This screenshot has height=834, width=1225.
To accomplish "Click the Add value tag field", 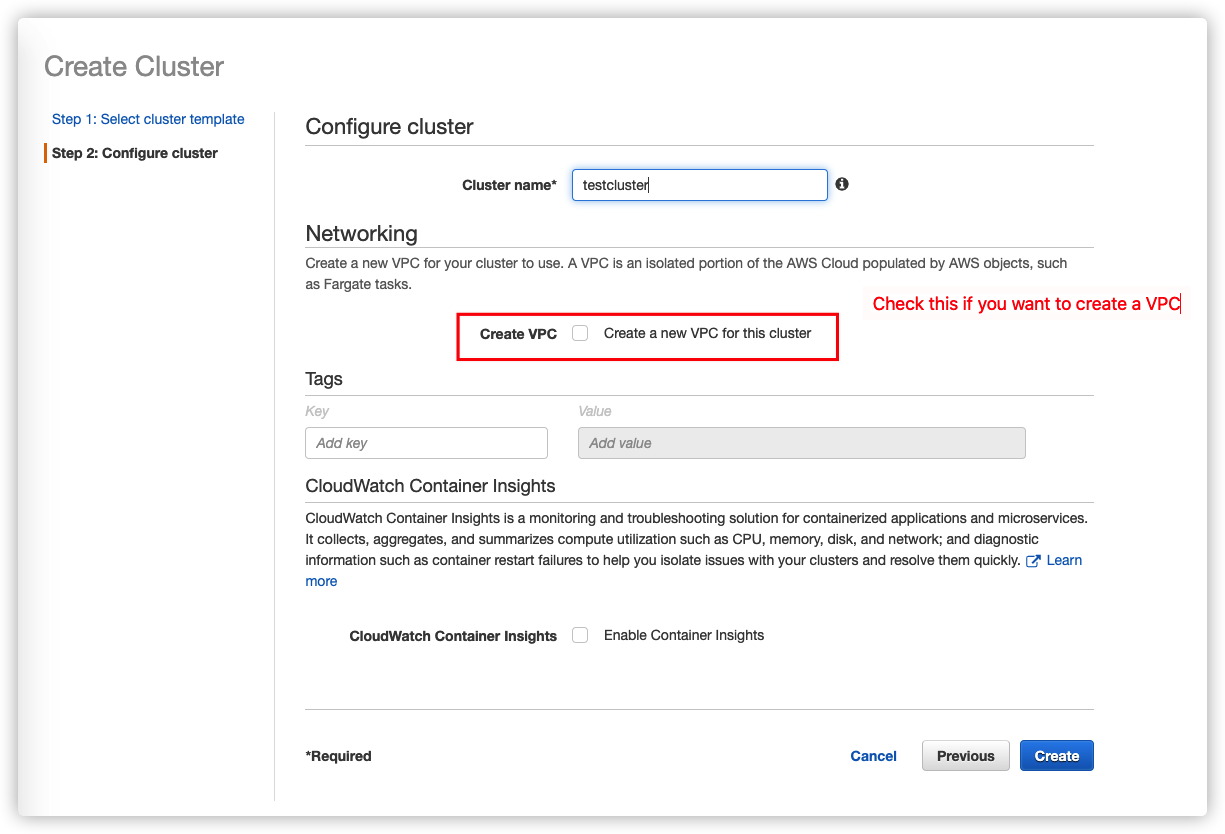I will tap(801, 443).
